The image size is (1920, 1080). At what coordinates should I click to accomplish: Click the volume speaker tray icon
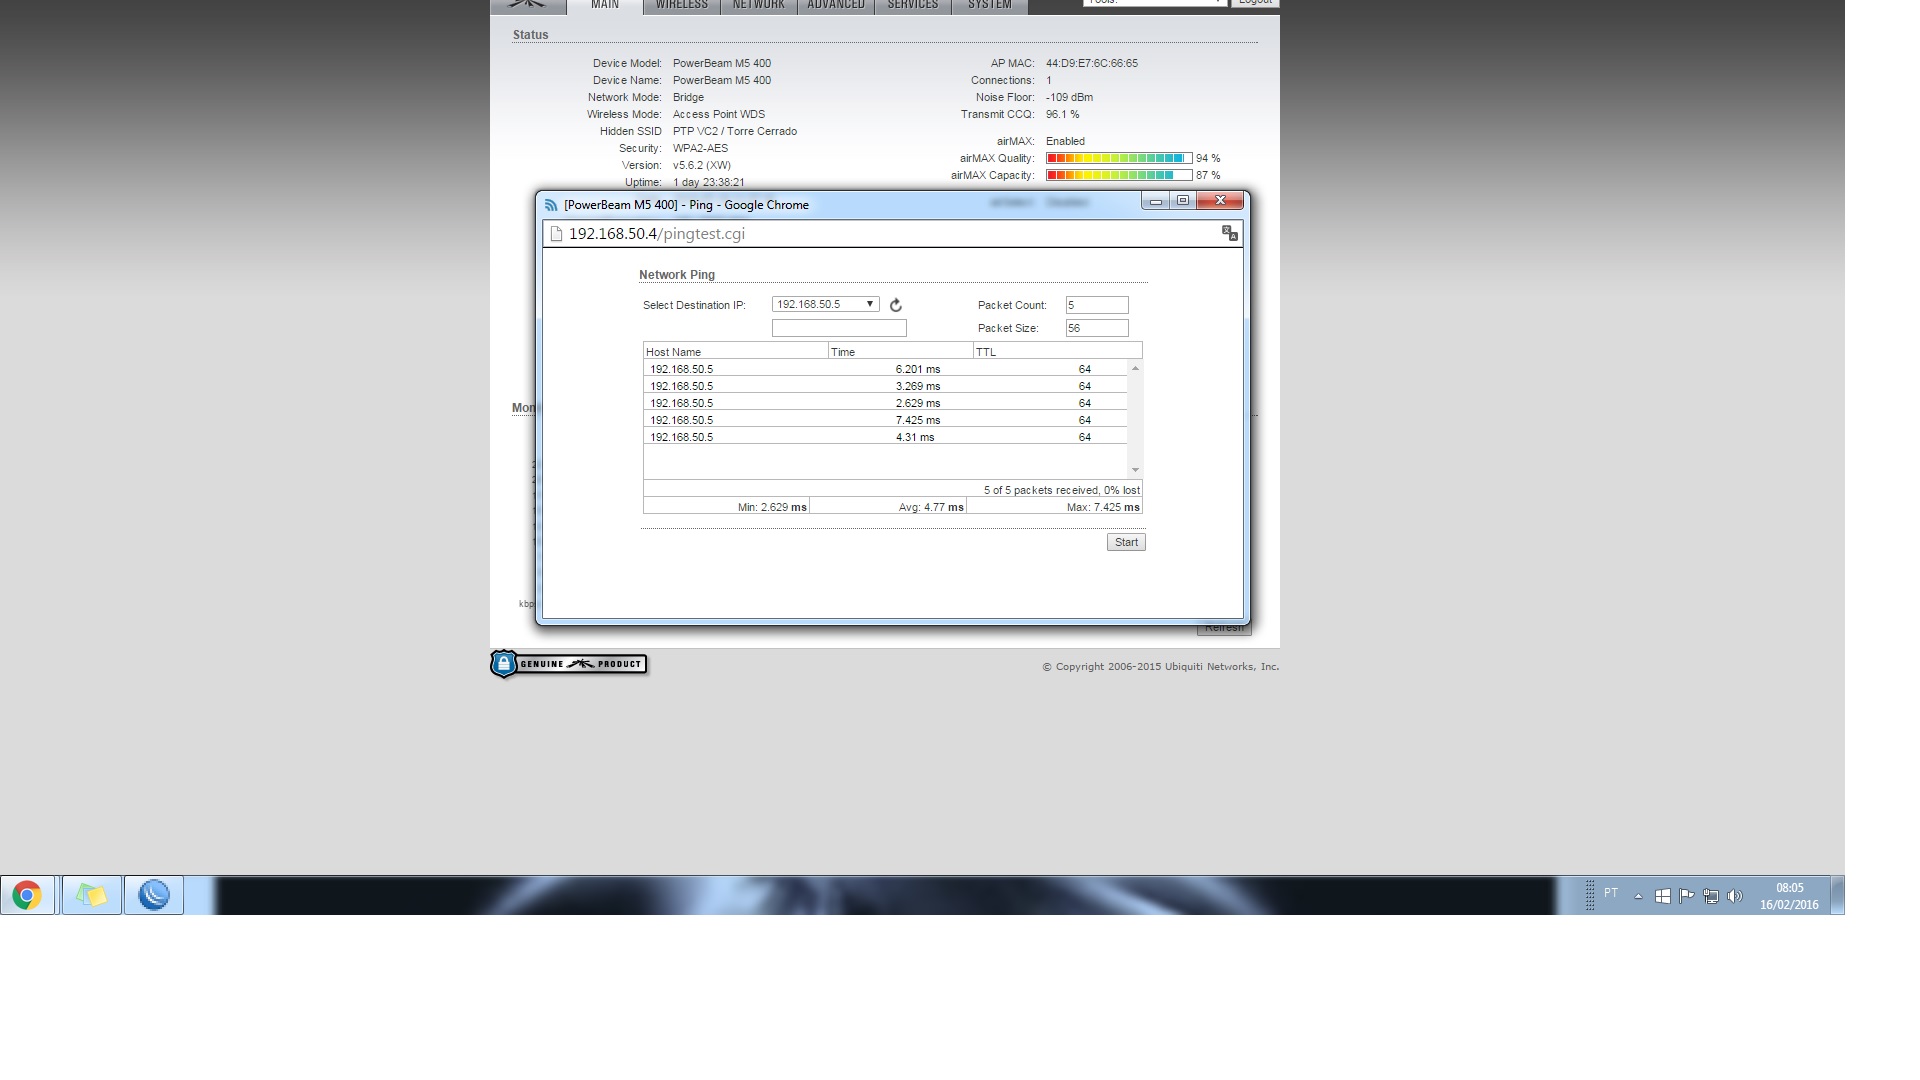[x=1735, y=896]
